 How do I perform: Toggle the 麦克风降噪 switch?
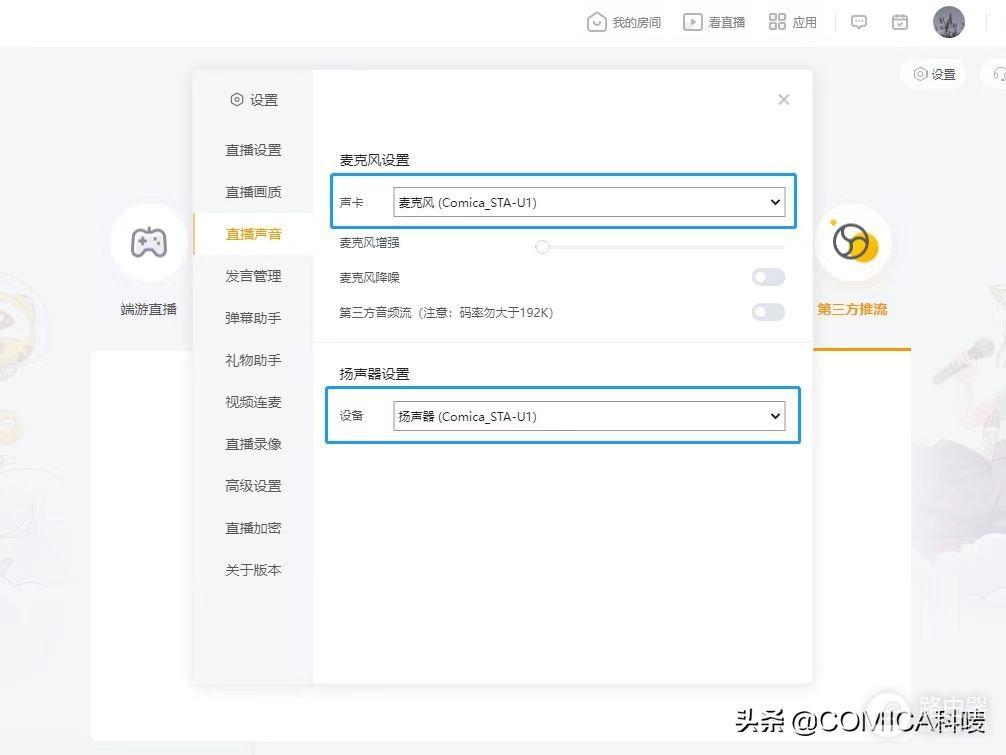tap(768, 277)
